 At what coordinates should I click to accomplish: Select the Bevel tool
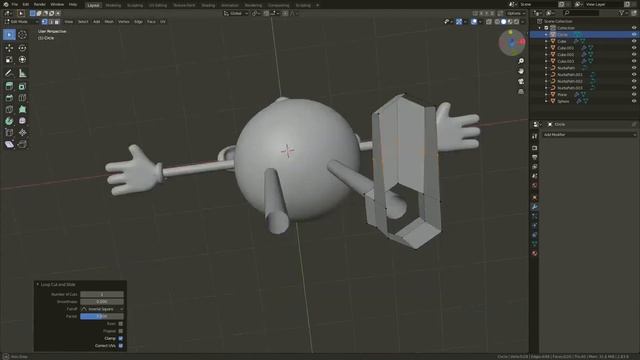(9, 98)
